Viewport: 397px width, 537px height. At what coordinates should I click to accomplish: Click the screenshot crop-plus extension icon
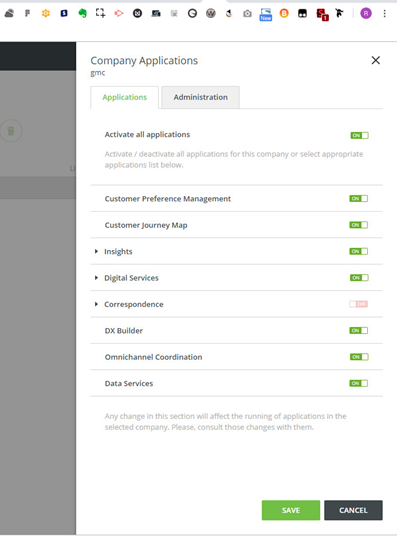[100, 13]
